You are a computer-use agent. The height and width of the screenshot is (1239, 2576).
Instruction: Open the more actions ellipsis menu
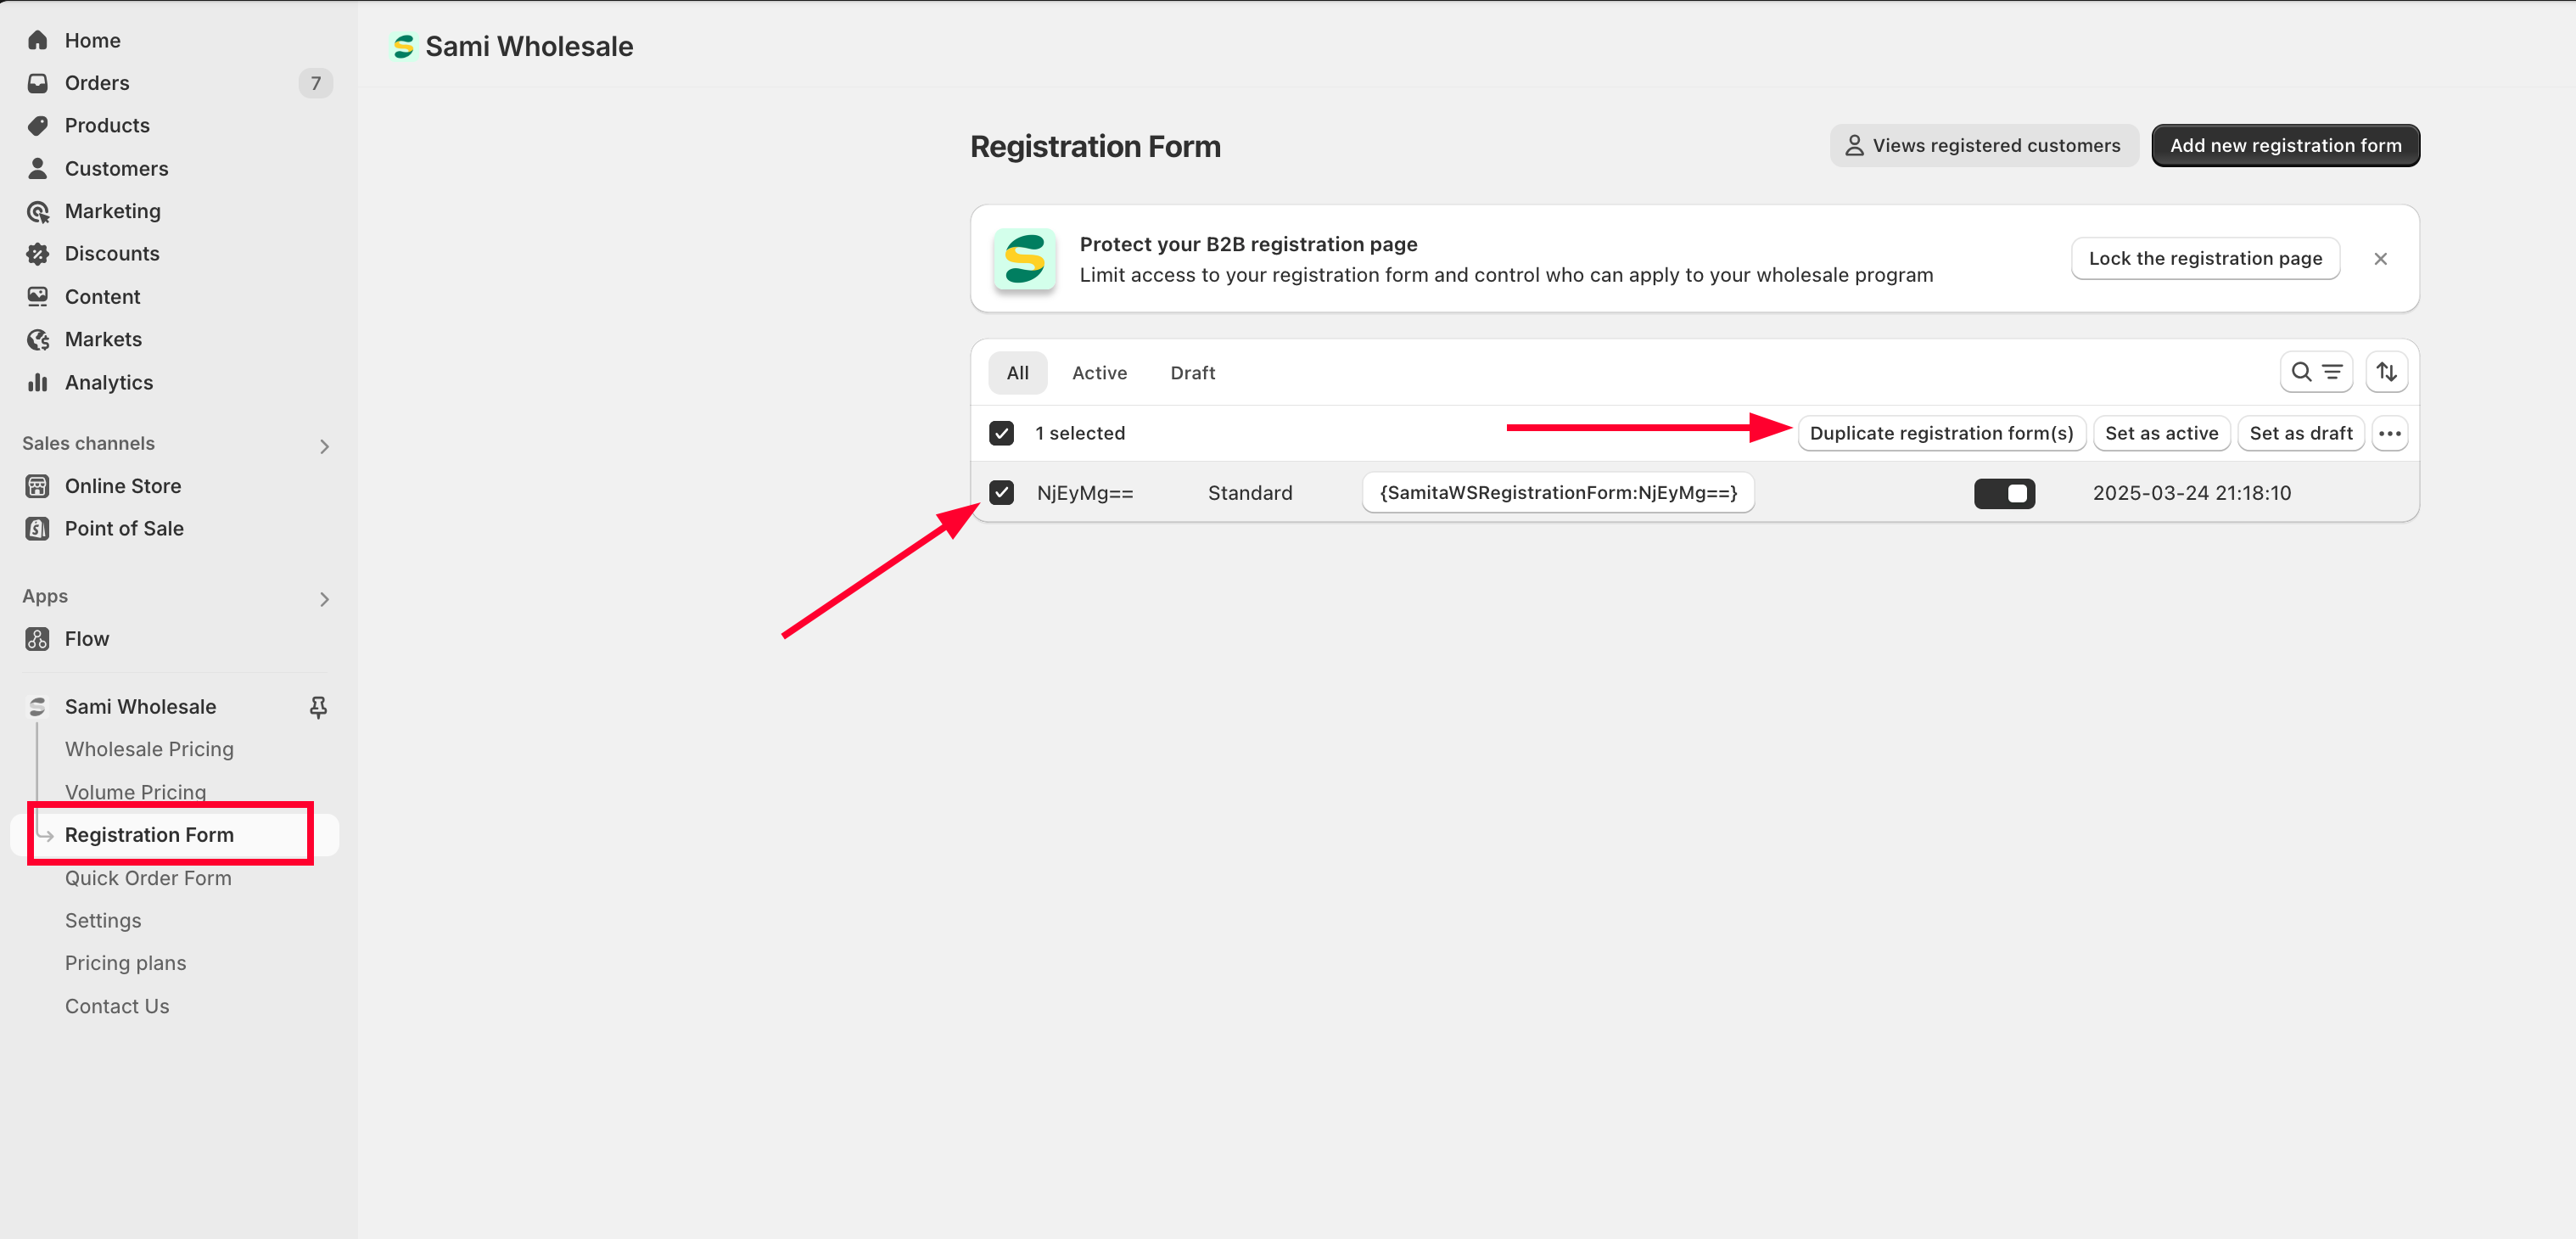(2389, 433)
